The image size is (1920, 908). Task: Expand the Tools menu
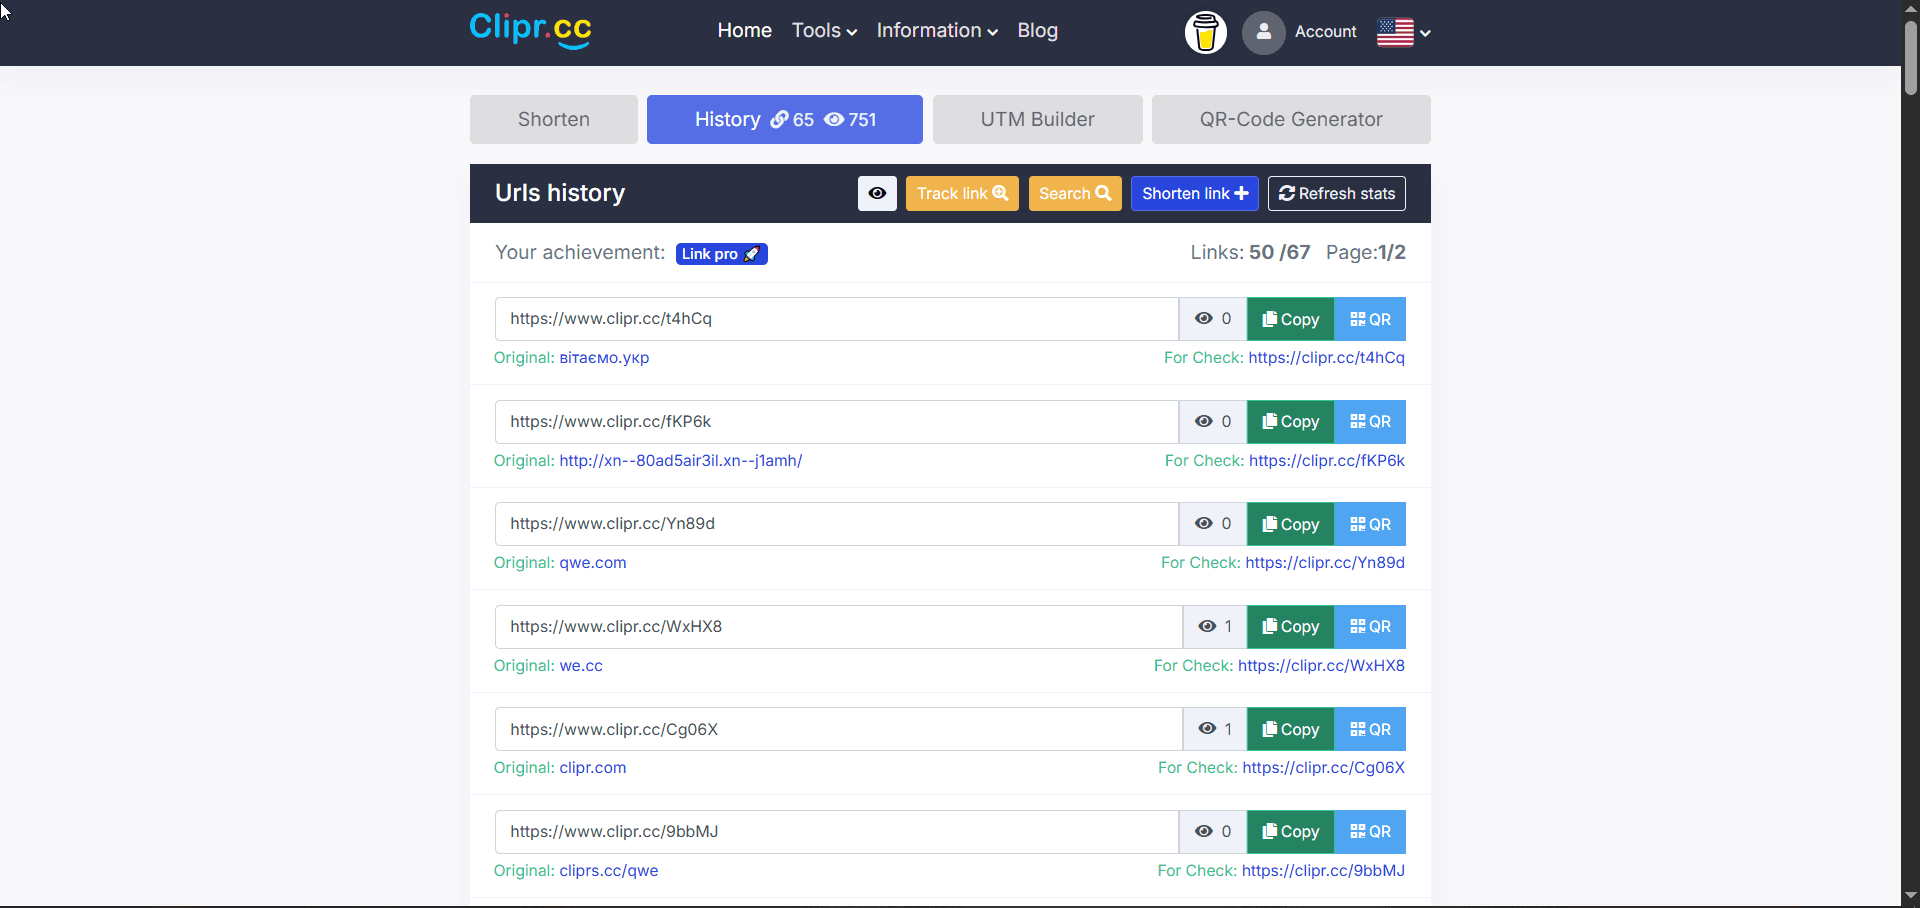tap(823, 30)
